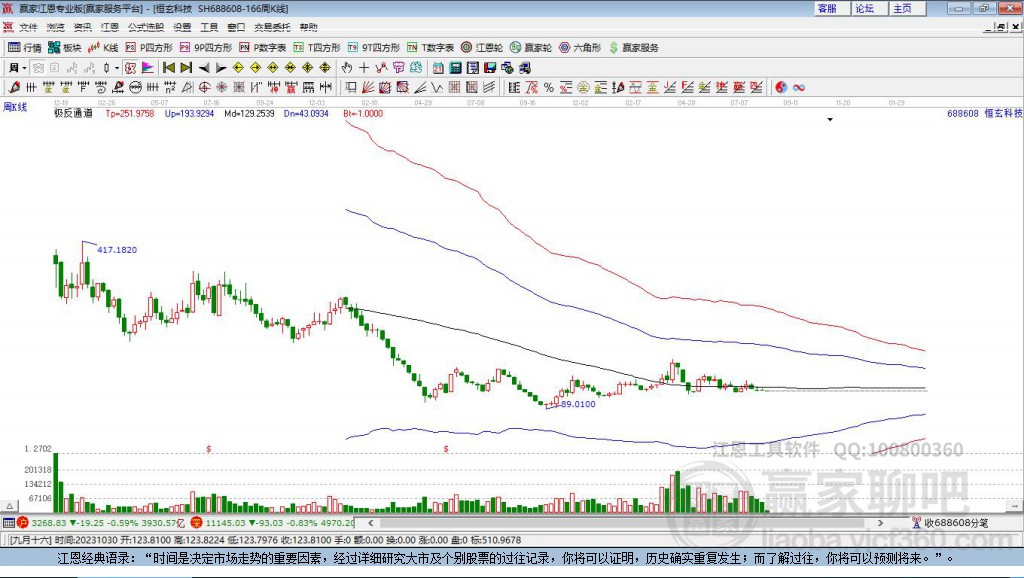The width and height of the screenshot is (1024, 578).
Task: Click the up triangle button beside volume panel
Action: click(10, 506)
